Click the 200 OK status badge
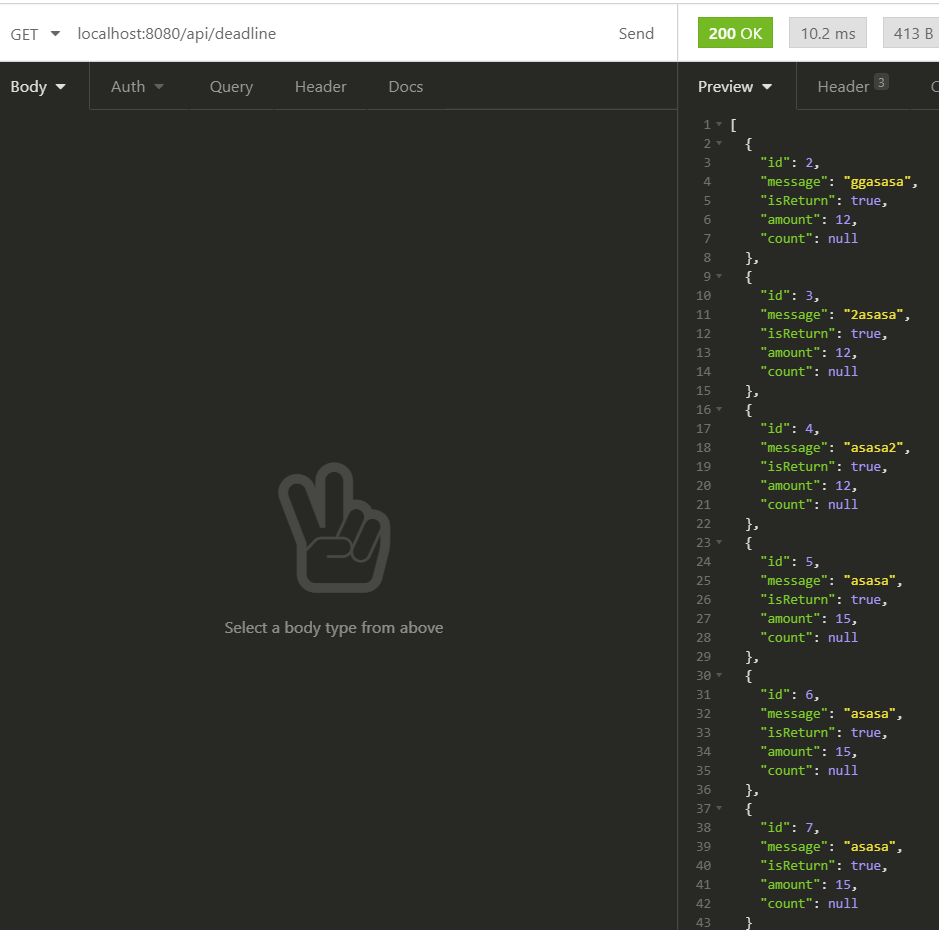939x930 pixels. click(x=735, y=33)
